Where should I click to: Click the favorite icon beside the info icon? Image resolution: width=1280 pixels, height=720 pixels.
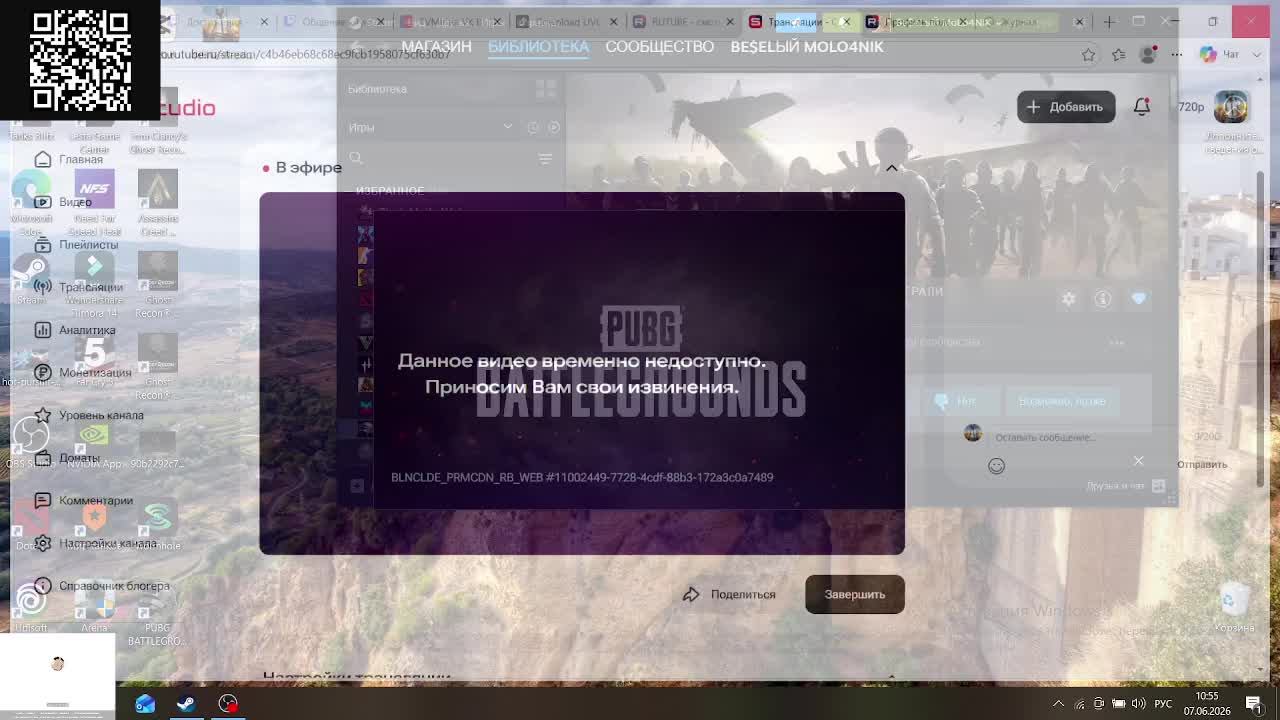click(1138, 299)
